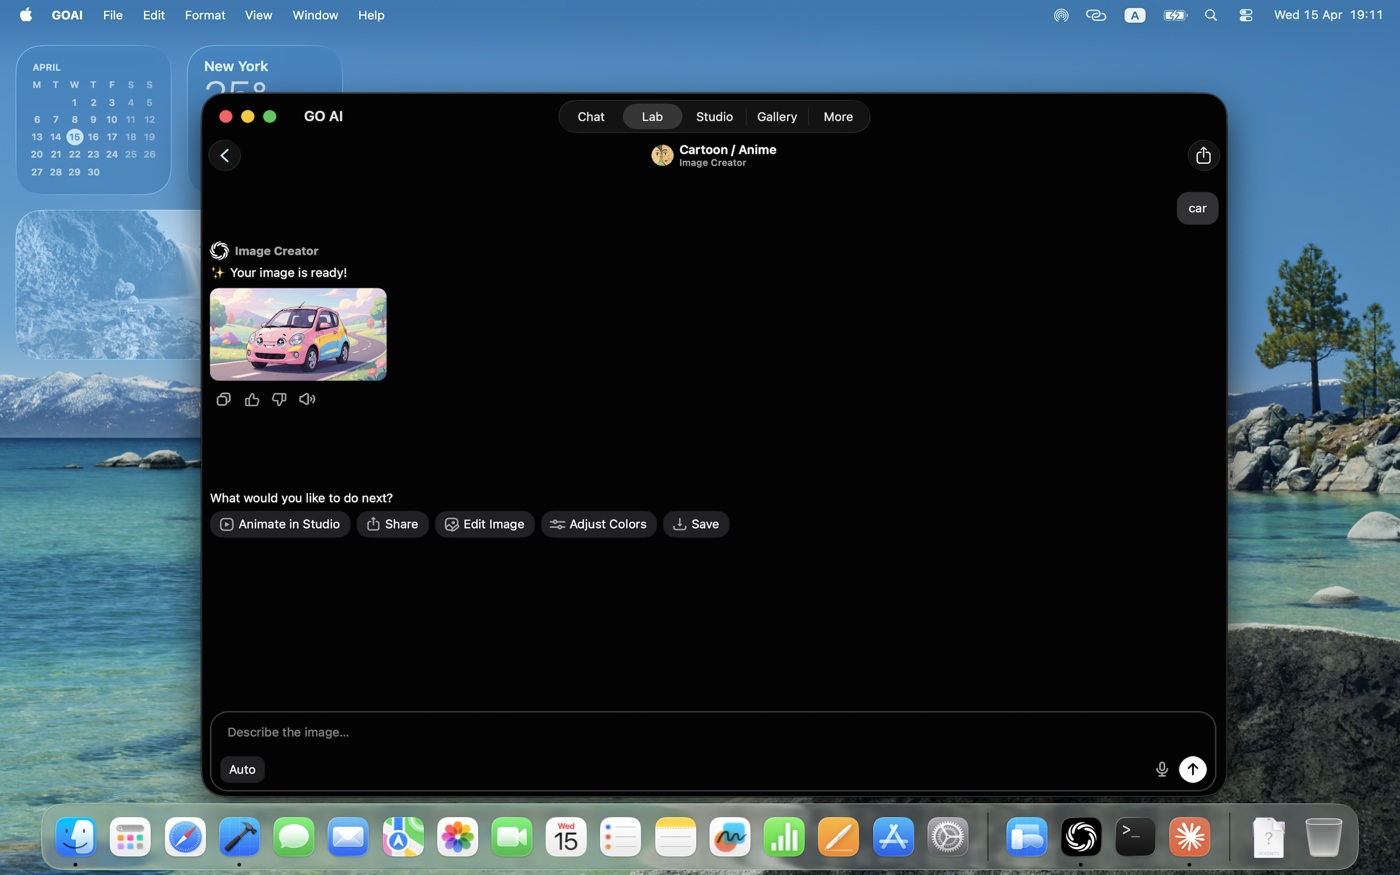Open the GO AI app from the Dock
Image resolution: width=1400 pixels, height=875 pixels.
[1080, 837]
